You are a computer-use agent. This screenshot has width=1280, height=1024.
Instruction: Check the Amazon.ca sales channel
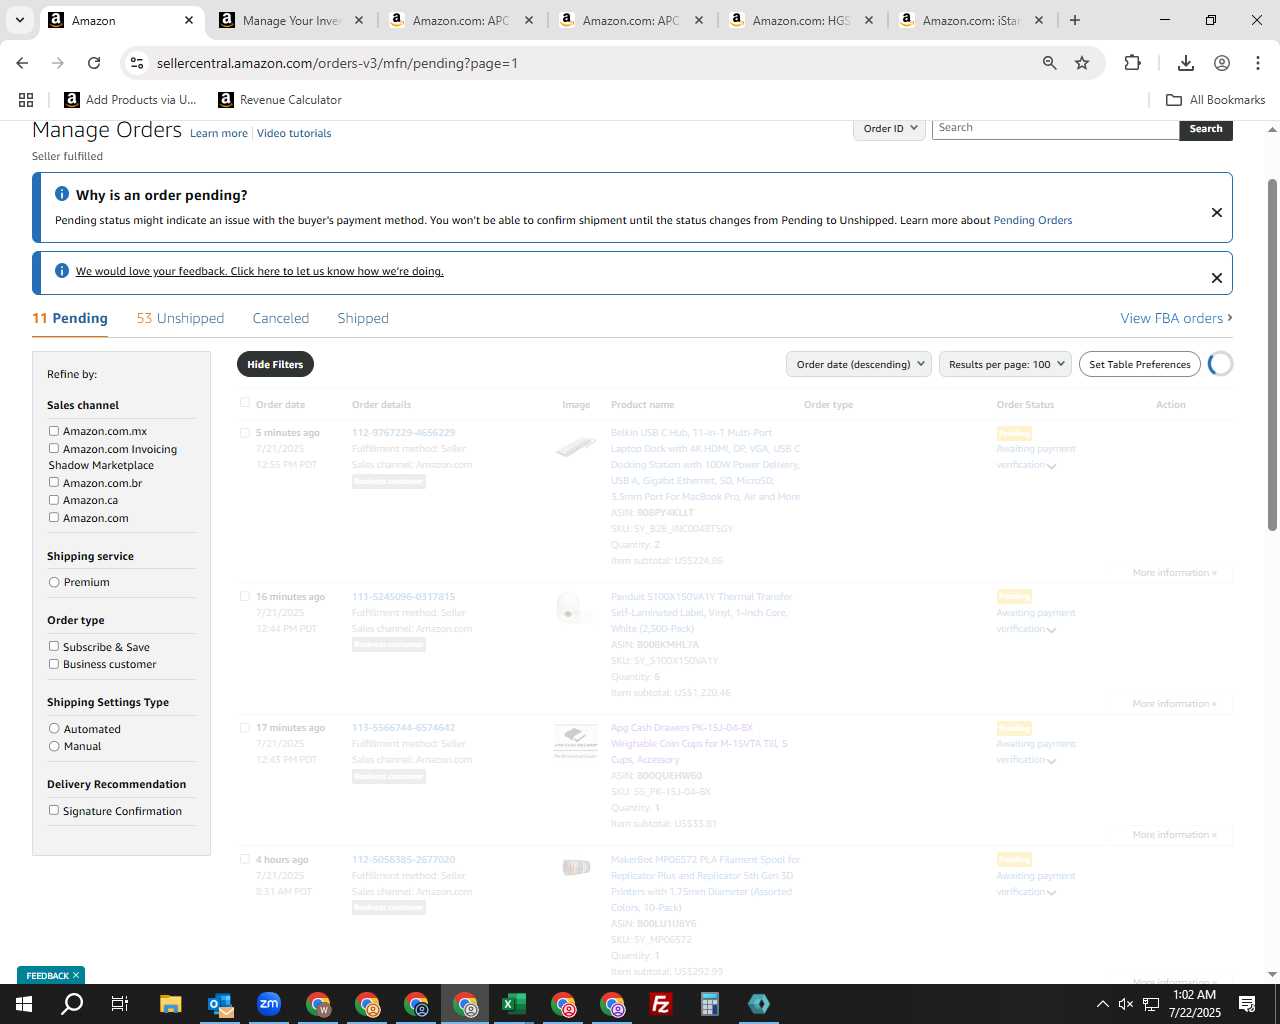click(54, 499)
